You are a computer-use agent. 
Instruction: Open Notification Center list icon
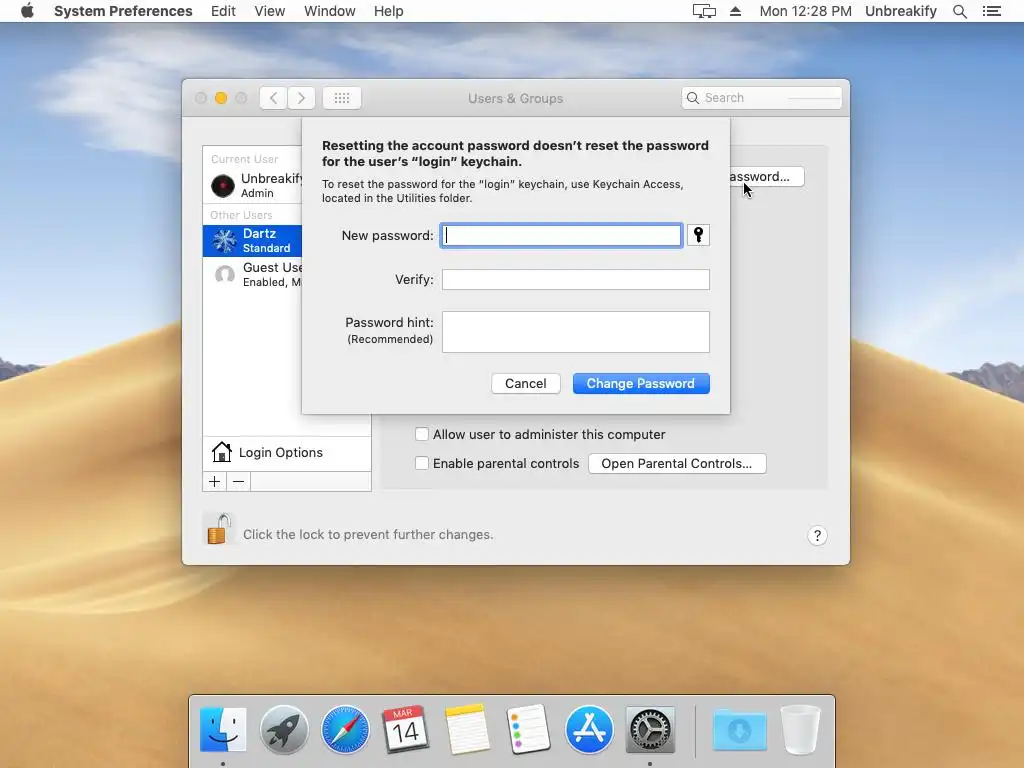pyautogui.click(x=991, y=11)
